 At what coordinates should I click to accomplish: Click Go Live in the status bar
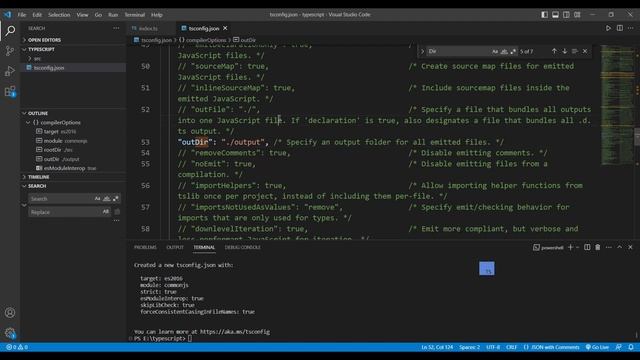tap(597, 347)
